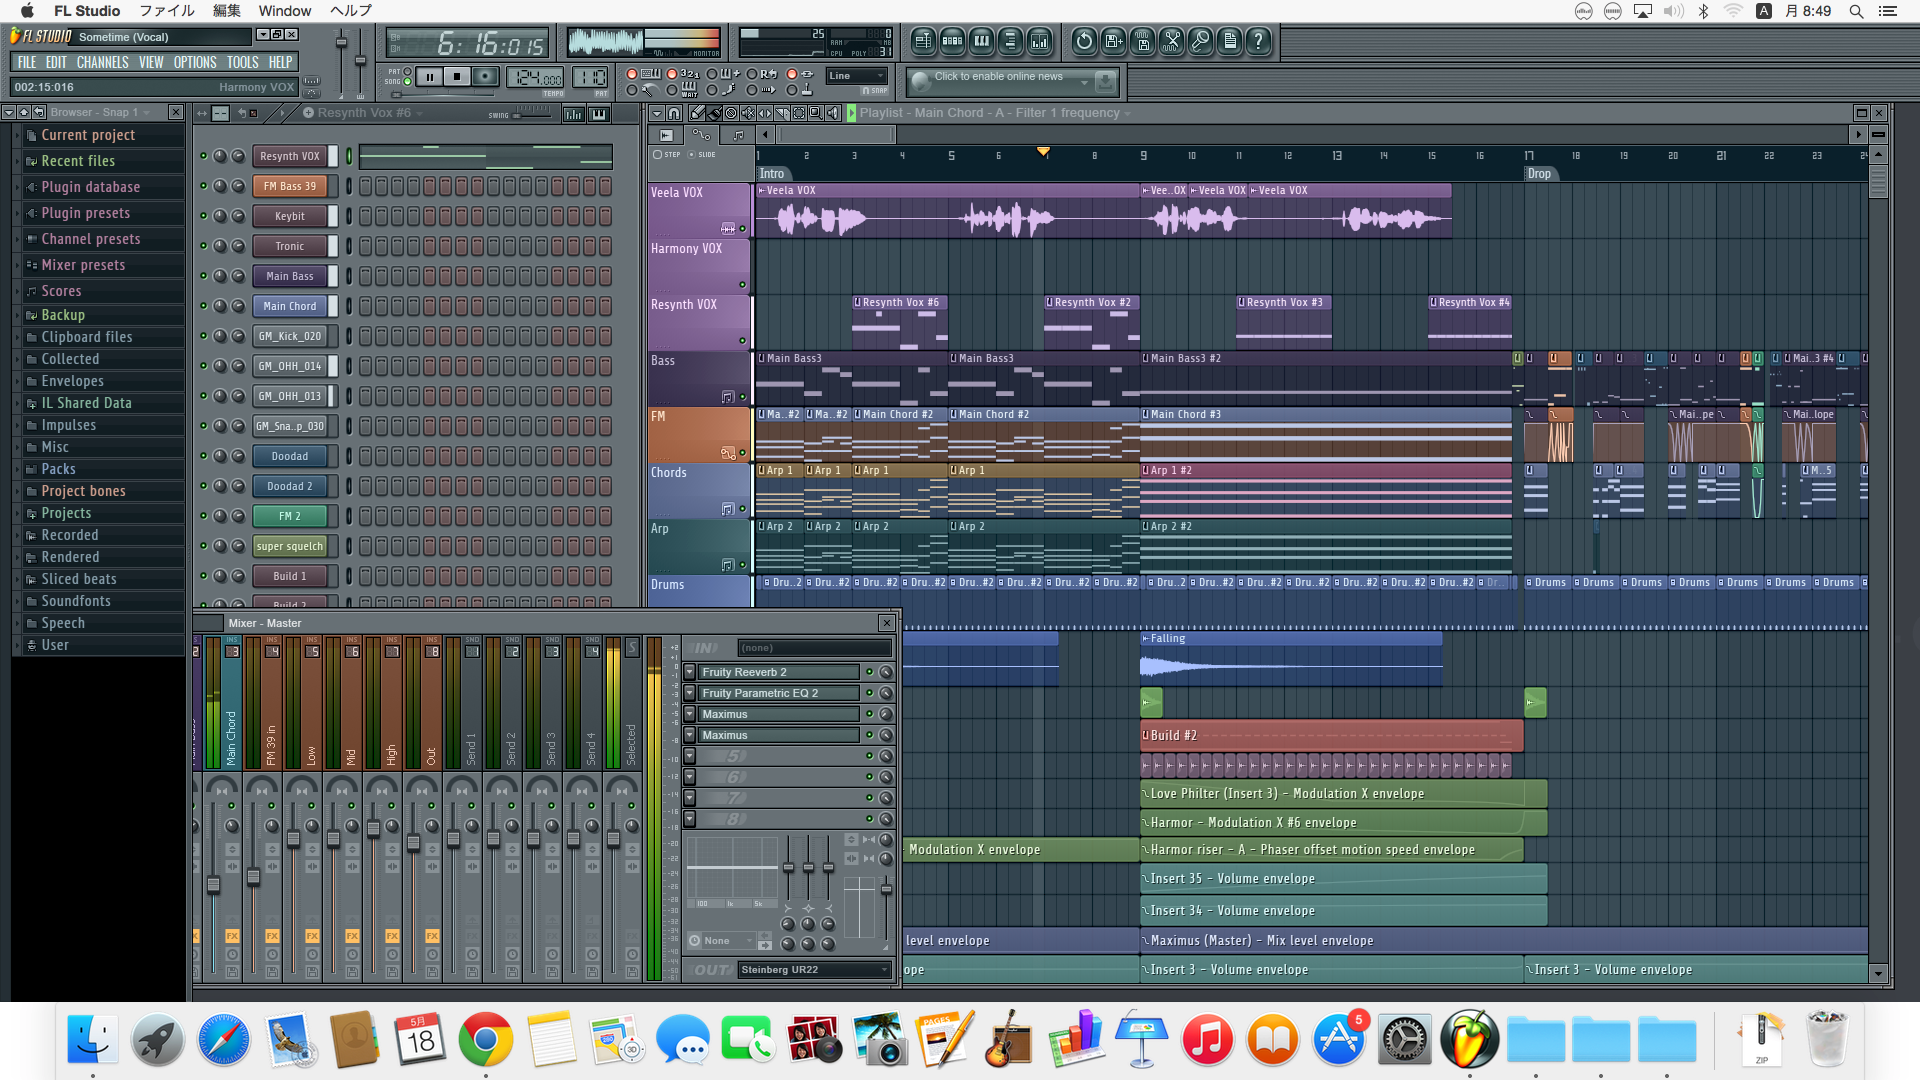Select the delete tool in playlist toolbar
The image size is (1920, 1080).
coord(731,113)
